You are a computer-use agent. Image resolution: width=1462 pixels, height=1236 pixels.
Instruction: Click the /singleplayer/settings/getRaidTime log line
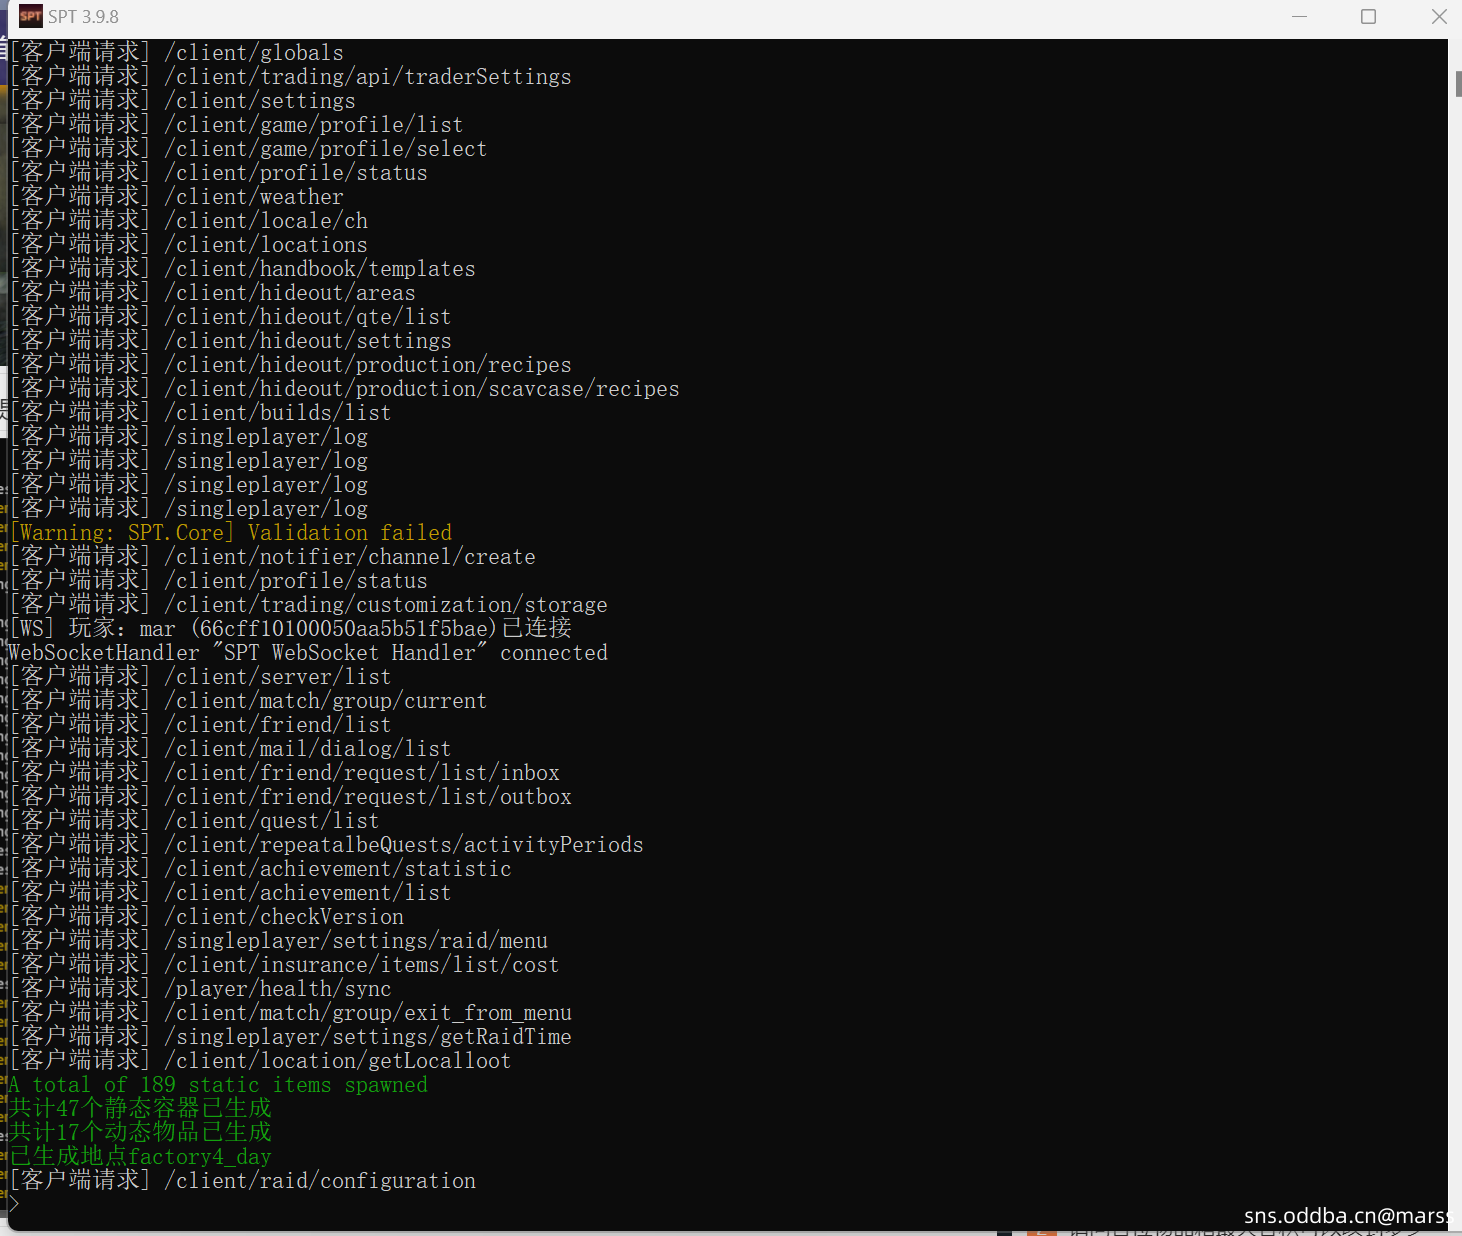[x=292, y=1037]
